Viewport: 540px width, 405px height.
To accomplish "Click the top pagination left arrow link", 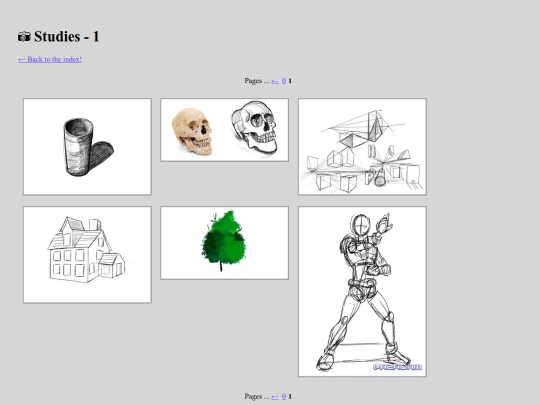I will (275, 81).
